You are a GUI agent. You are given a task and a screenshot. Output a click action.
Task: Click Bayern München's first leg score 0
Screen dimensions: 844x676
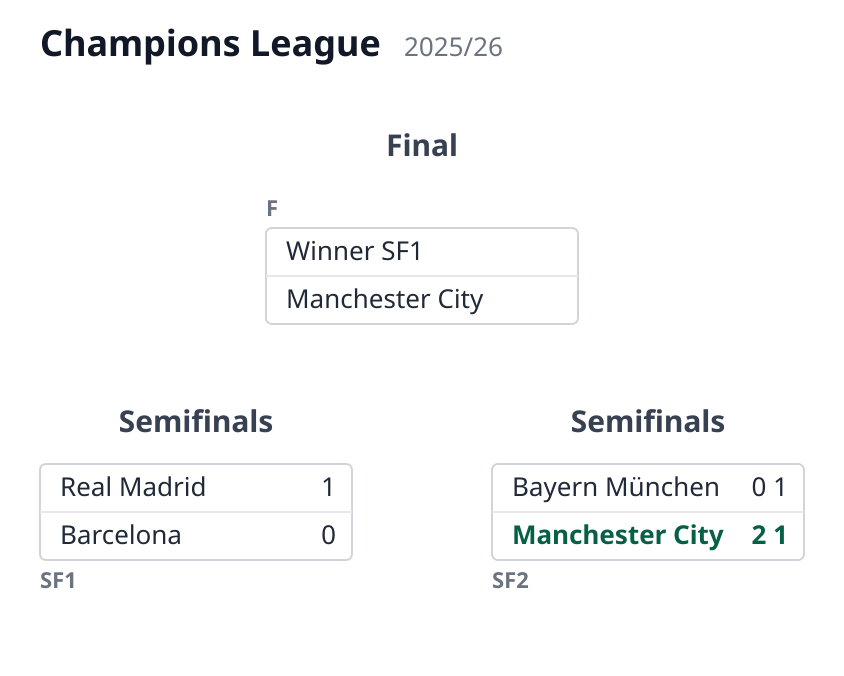pos(759,488)
